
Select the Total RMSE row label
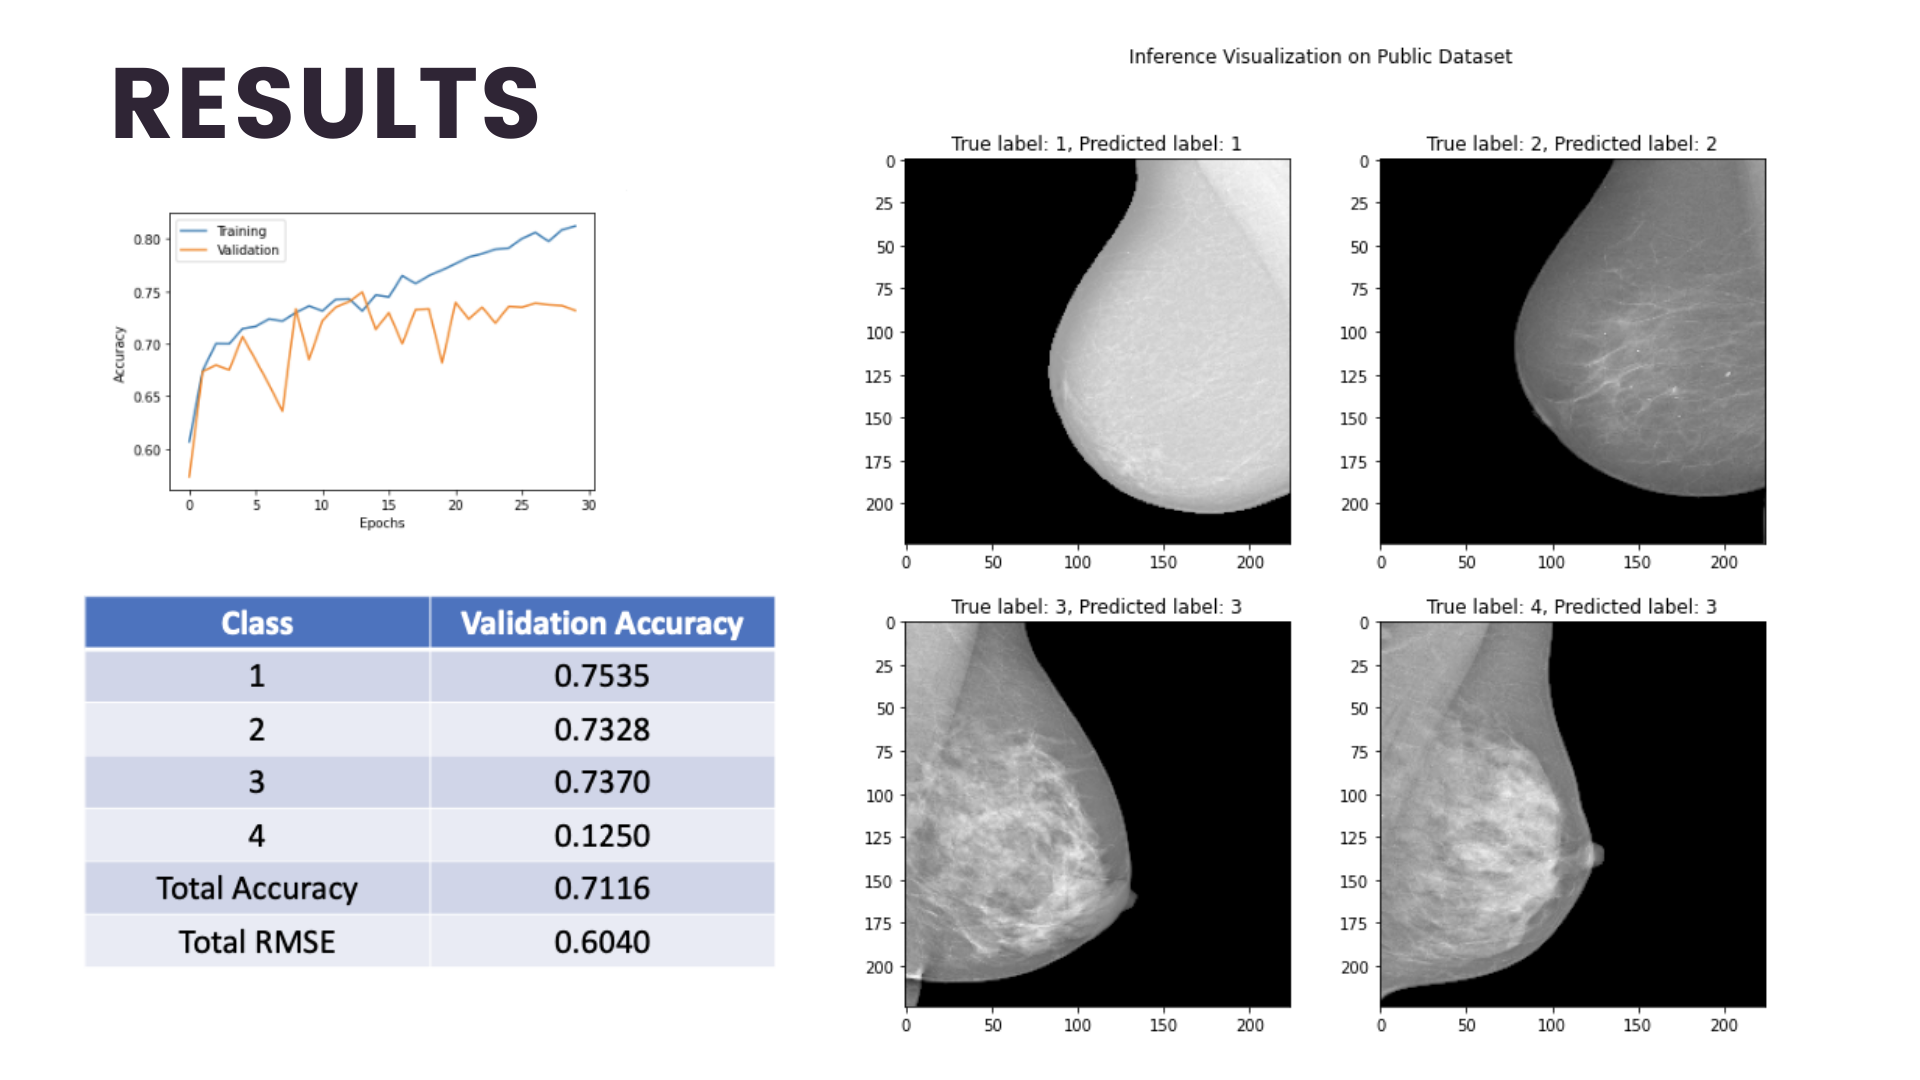click(257, 941)
